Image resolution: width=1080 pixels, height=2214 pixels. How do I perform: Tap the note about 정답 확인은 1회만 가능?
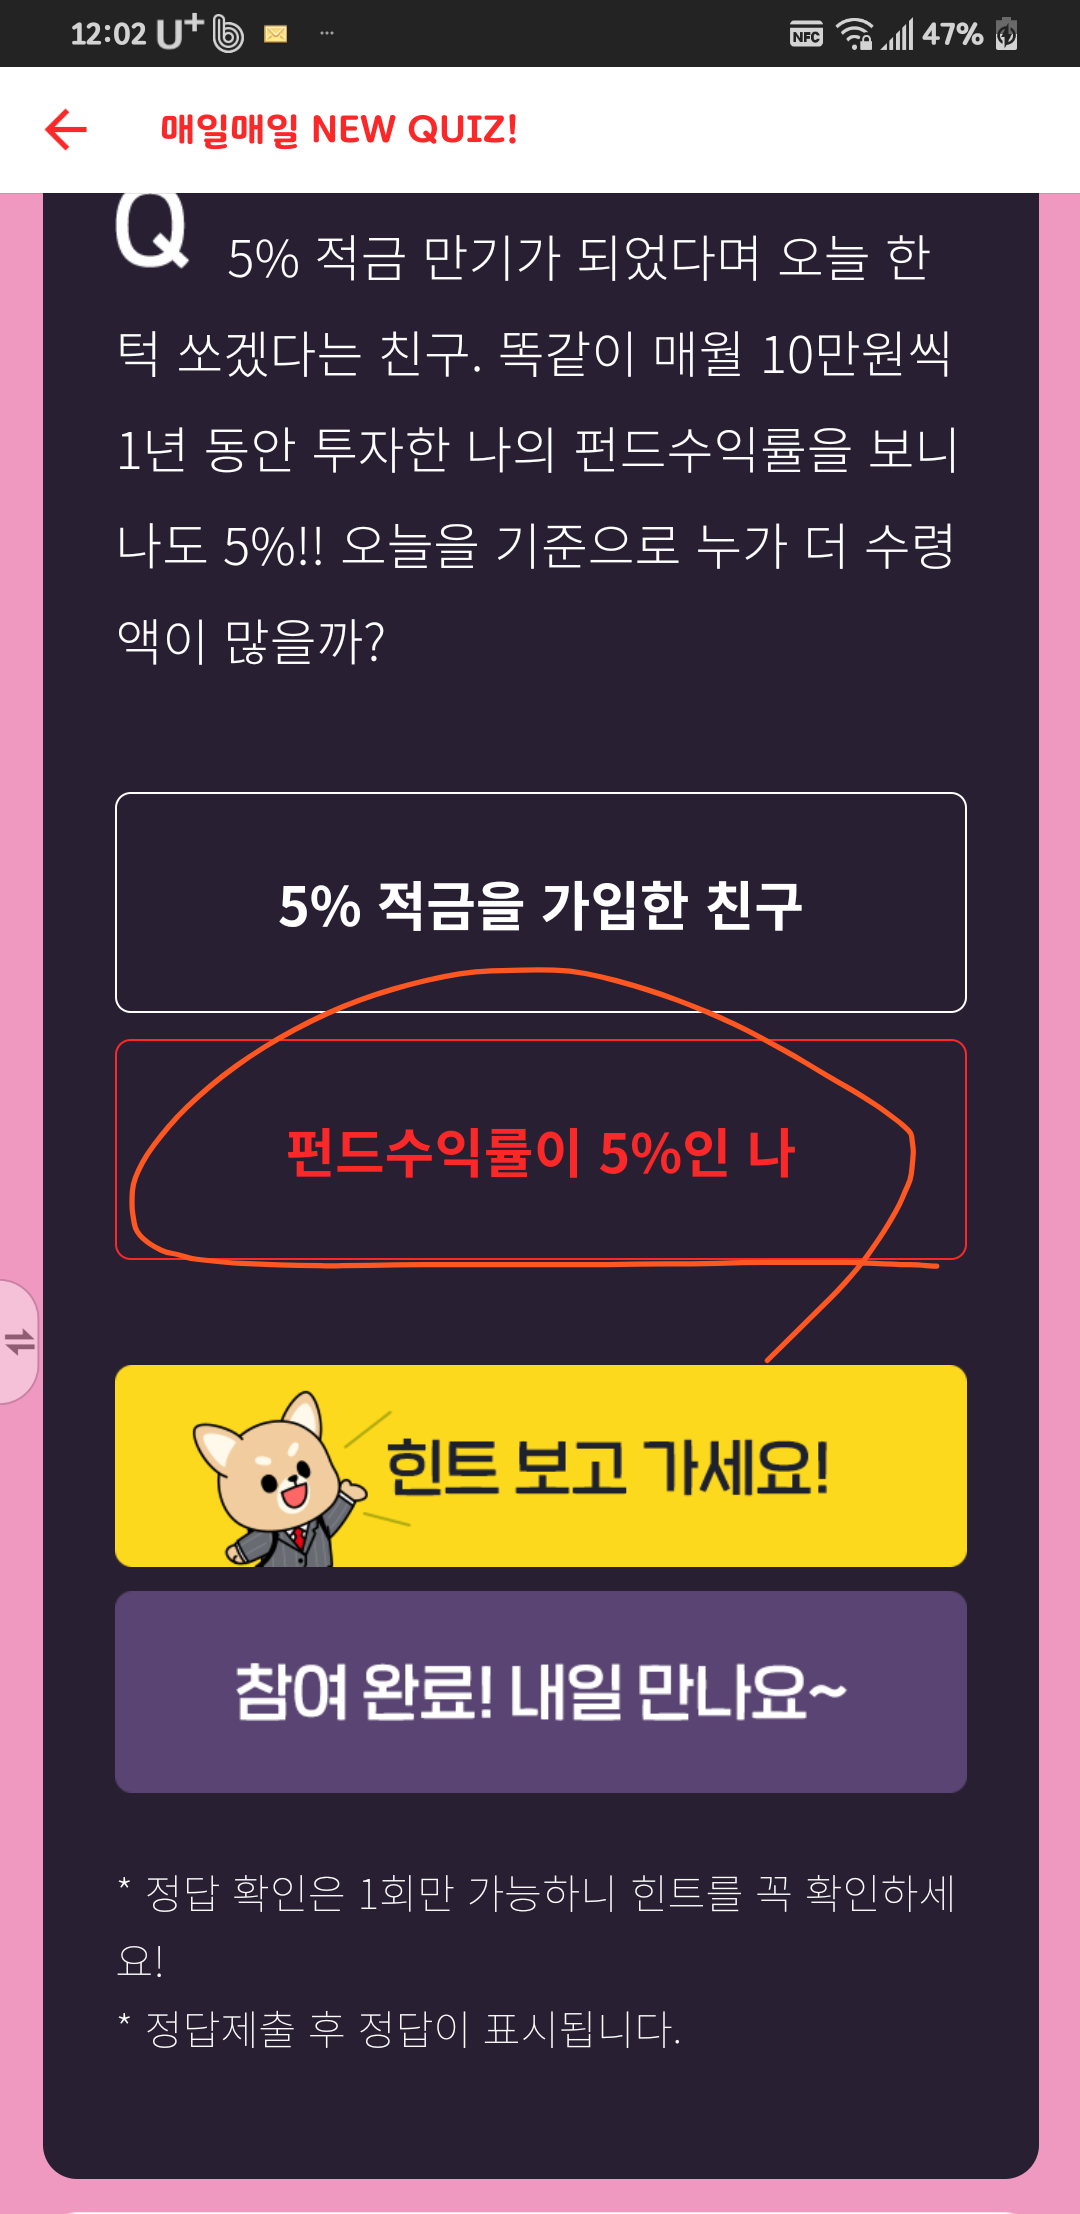(x=536, y=1926)
